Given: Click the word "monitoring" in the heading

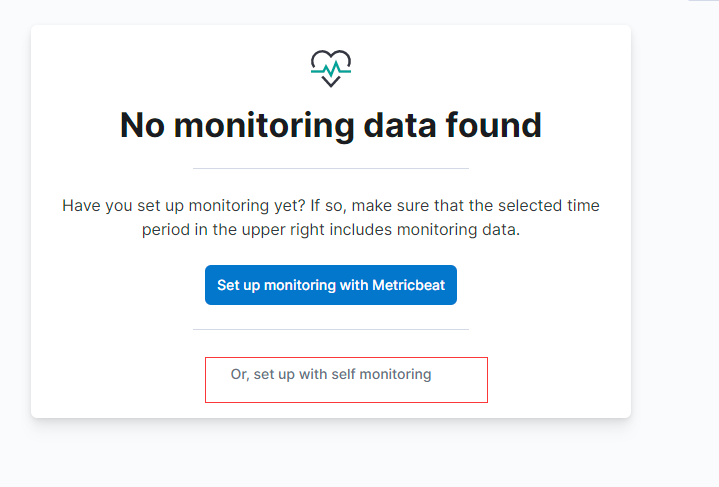Looking at the screenshot, I should [264, 126].
